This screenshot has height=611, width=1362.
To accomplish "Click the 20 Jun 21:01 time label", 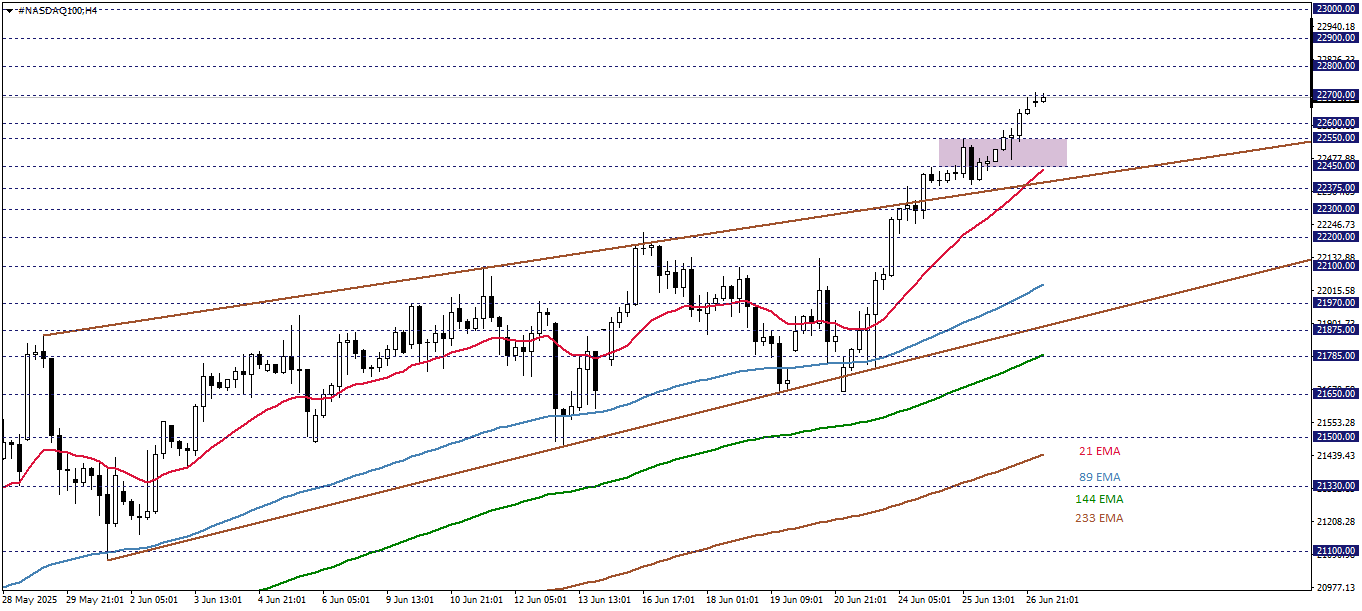I will (860, 600).
